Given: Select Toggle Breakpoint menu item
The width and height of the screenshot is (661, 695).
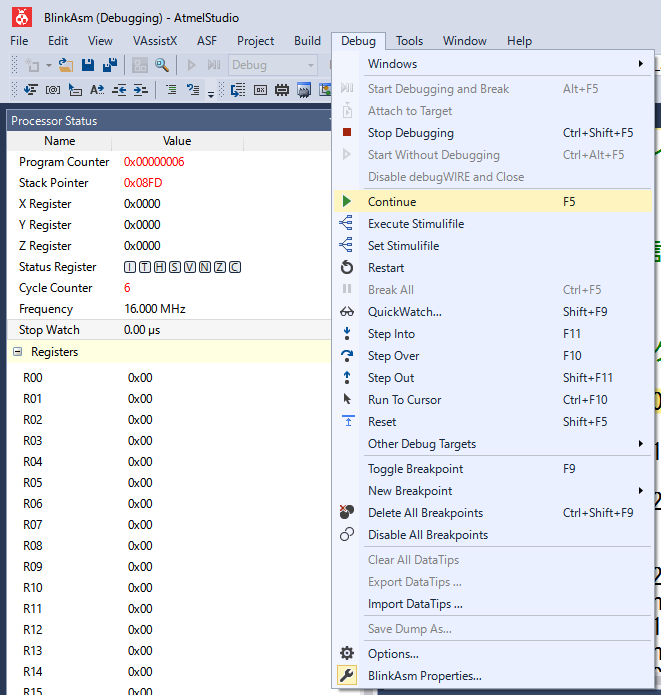Looking at the screenshot, I should [x=493, y=469].
